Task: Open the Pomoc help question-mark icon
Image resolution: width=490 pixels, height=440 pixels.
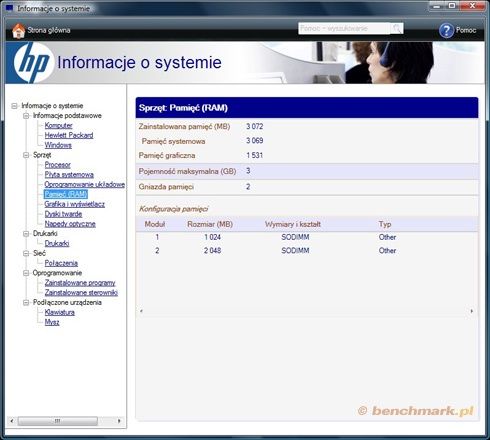Action: point(446,30)
